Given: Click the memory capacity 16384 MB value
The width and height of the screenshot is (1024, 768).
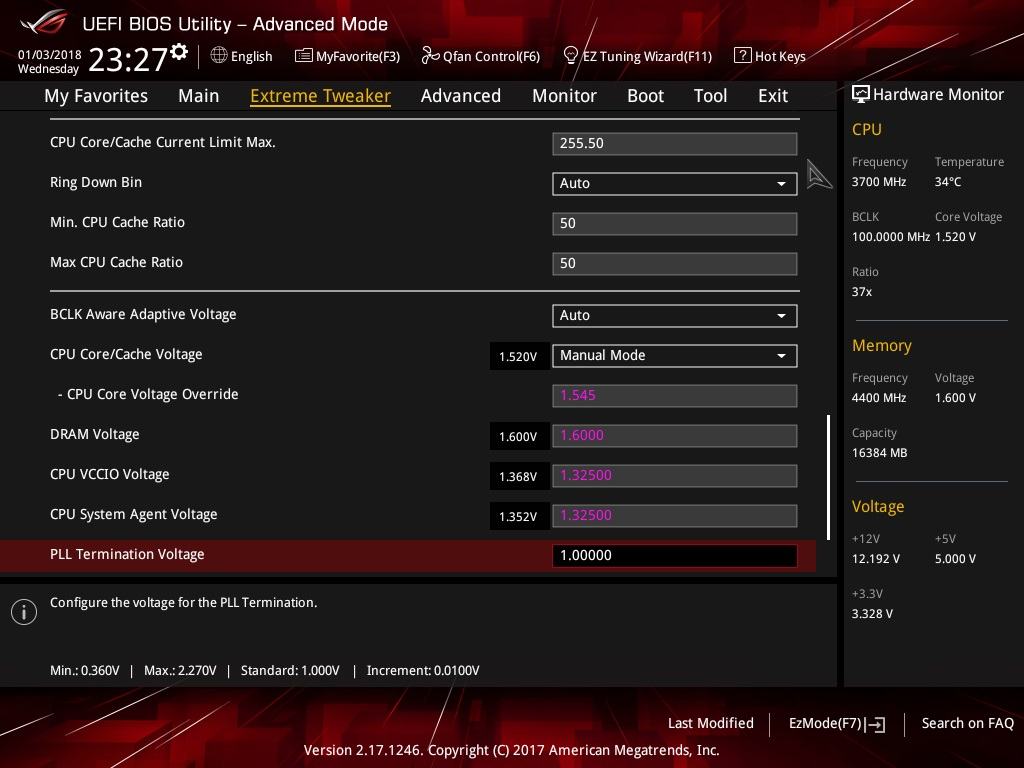Looking at the screenshot, I should point(880,453).
